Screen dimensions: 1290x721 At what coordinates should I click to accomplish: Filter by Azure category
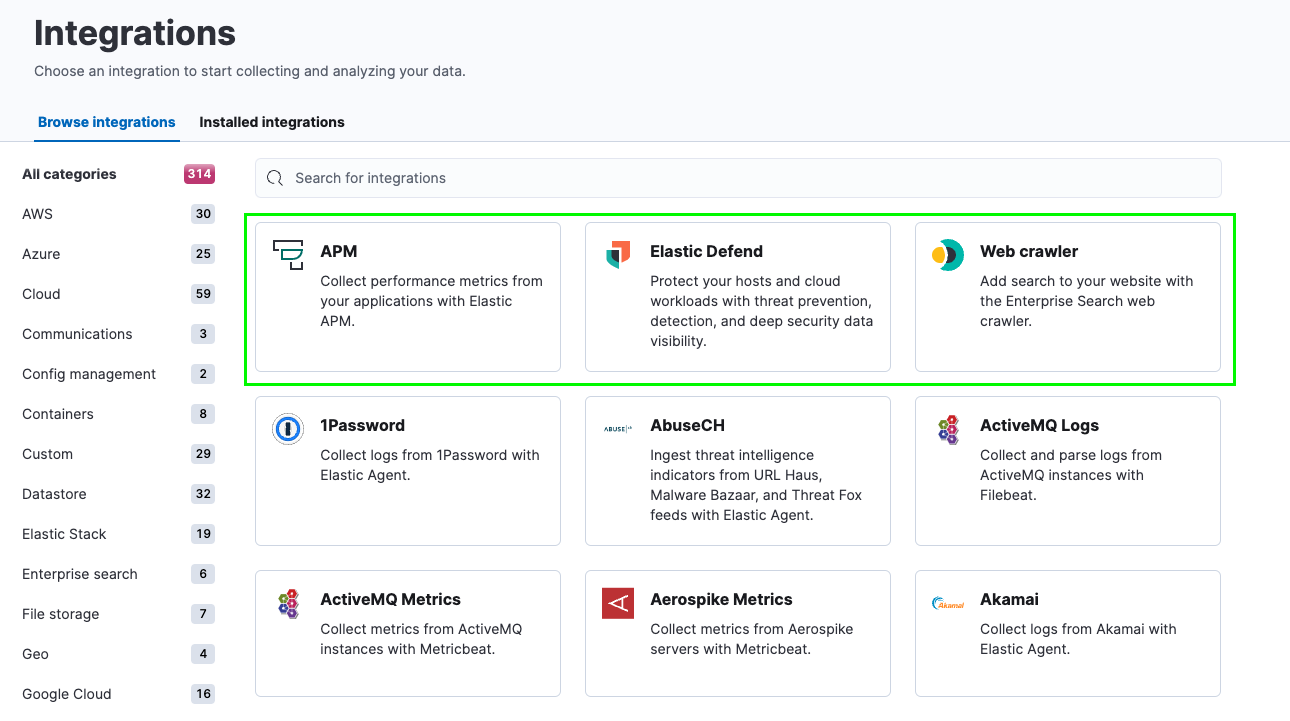pos(41,254)
